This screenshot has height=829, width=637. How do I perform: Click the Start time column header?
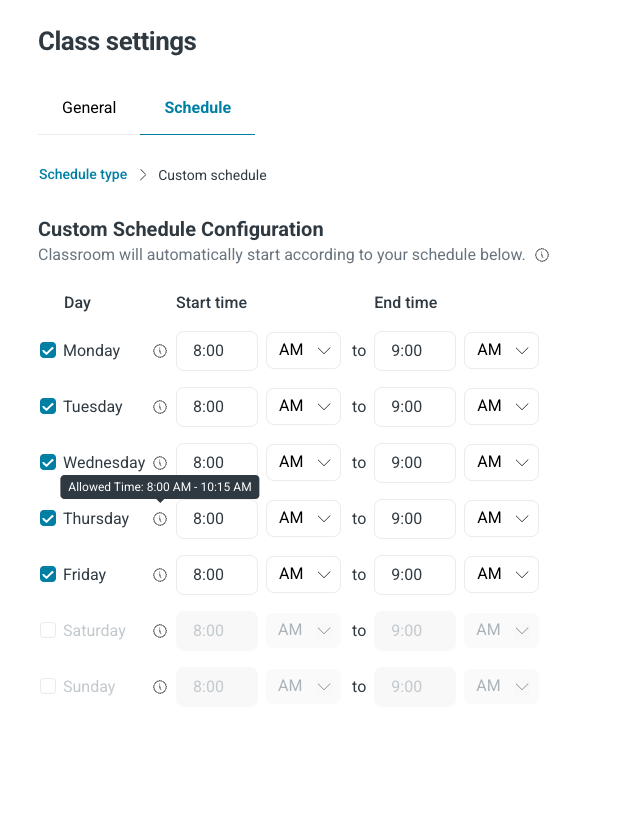click(211, 302)
